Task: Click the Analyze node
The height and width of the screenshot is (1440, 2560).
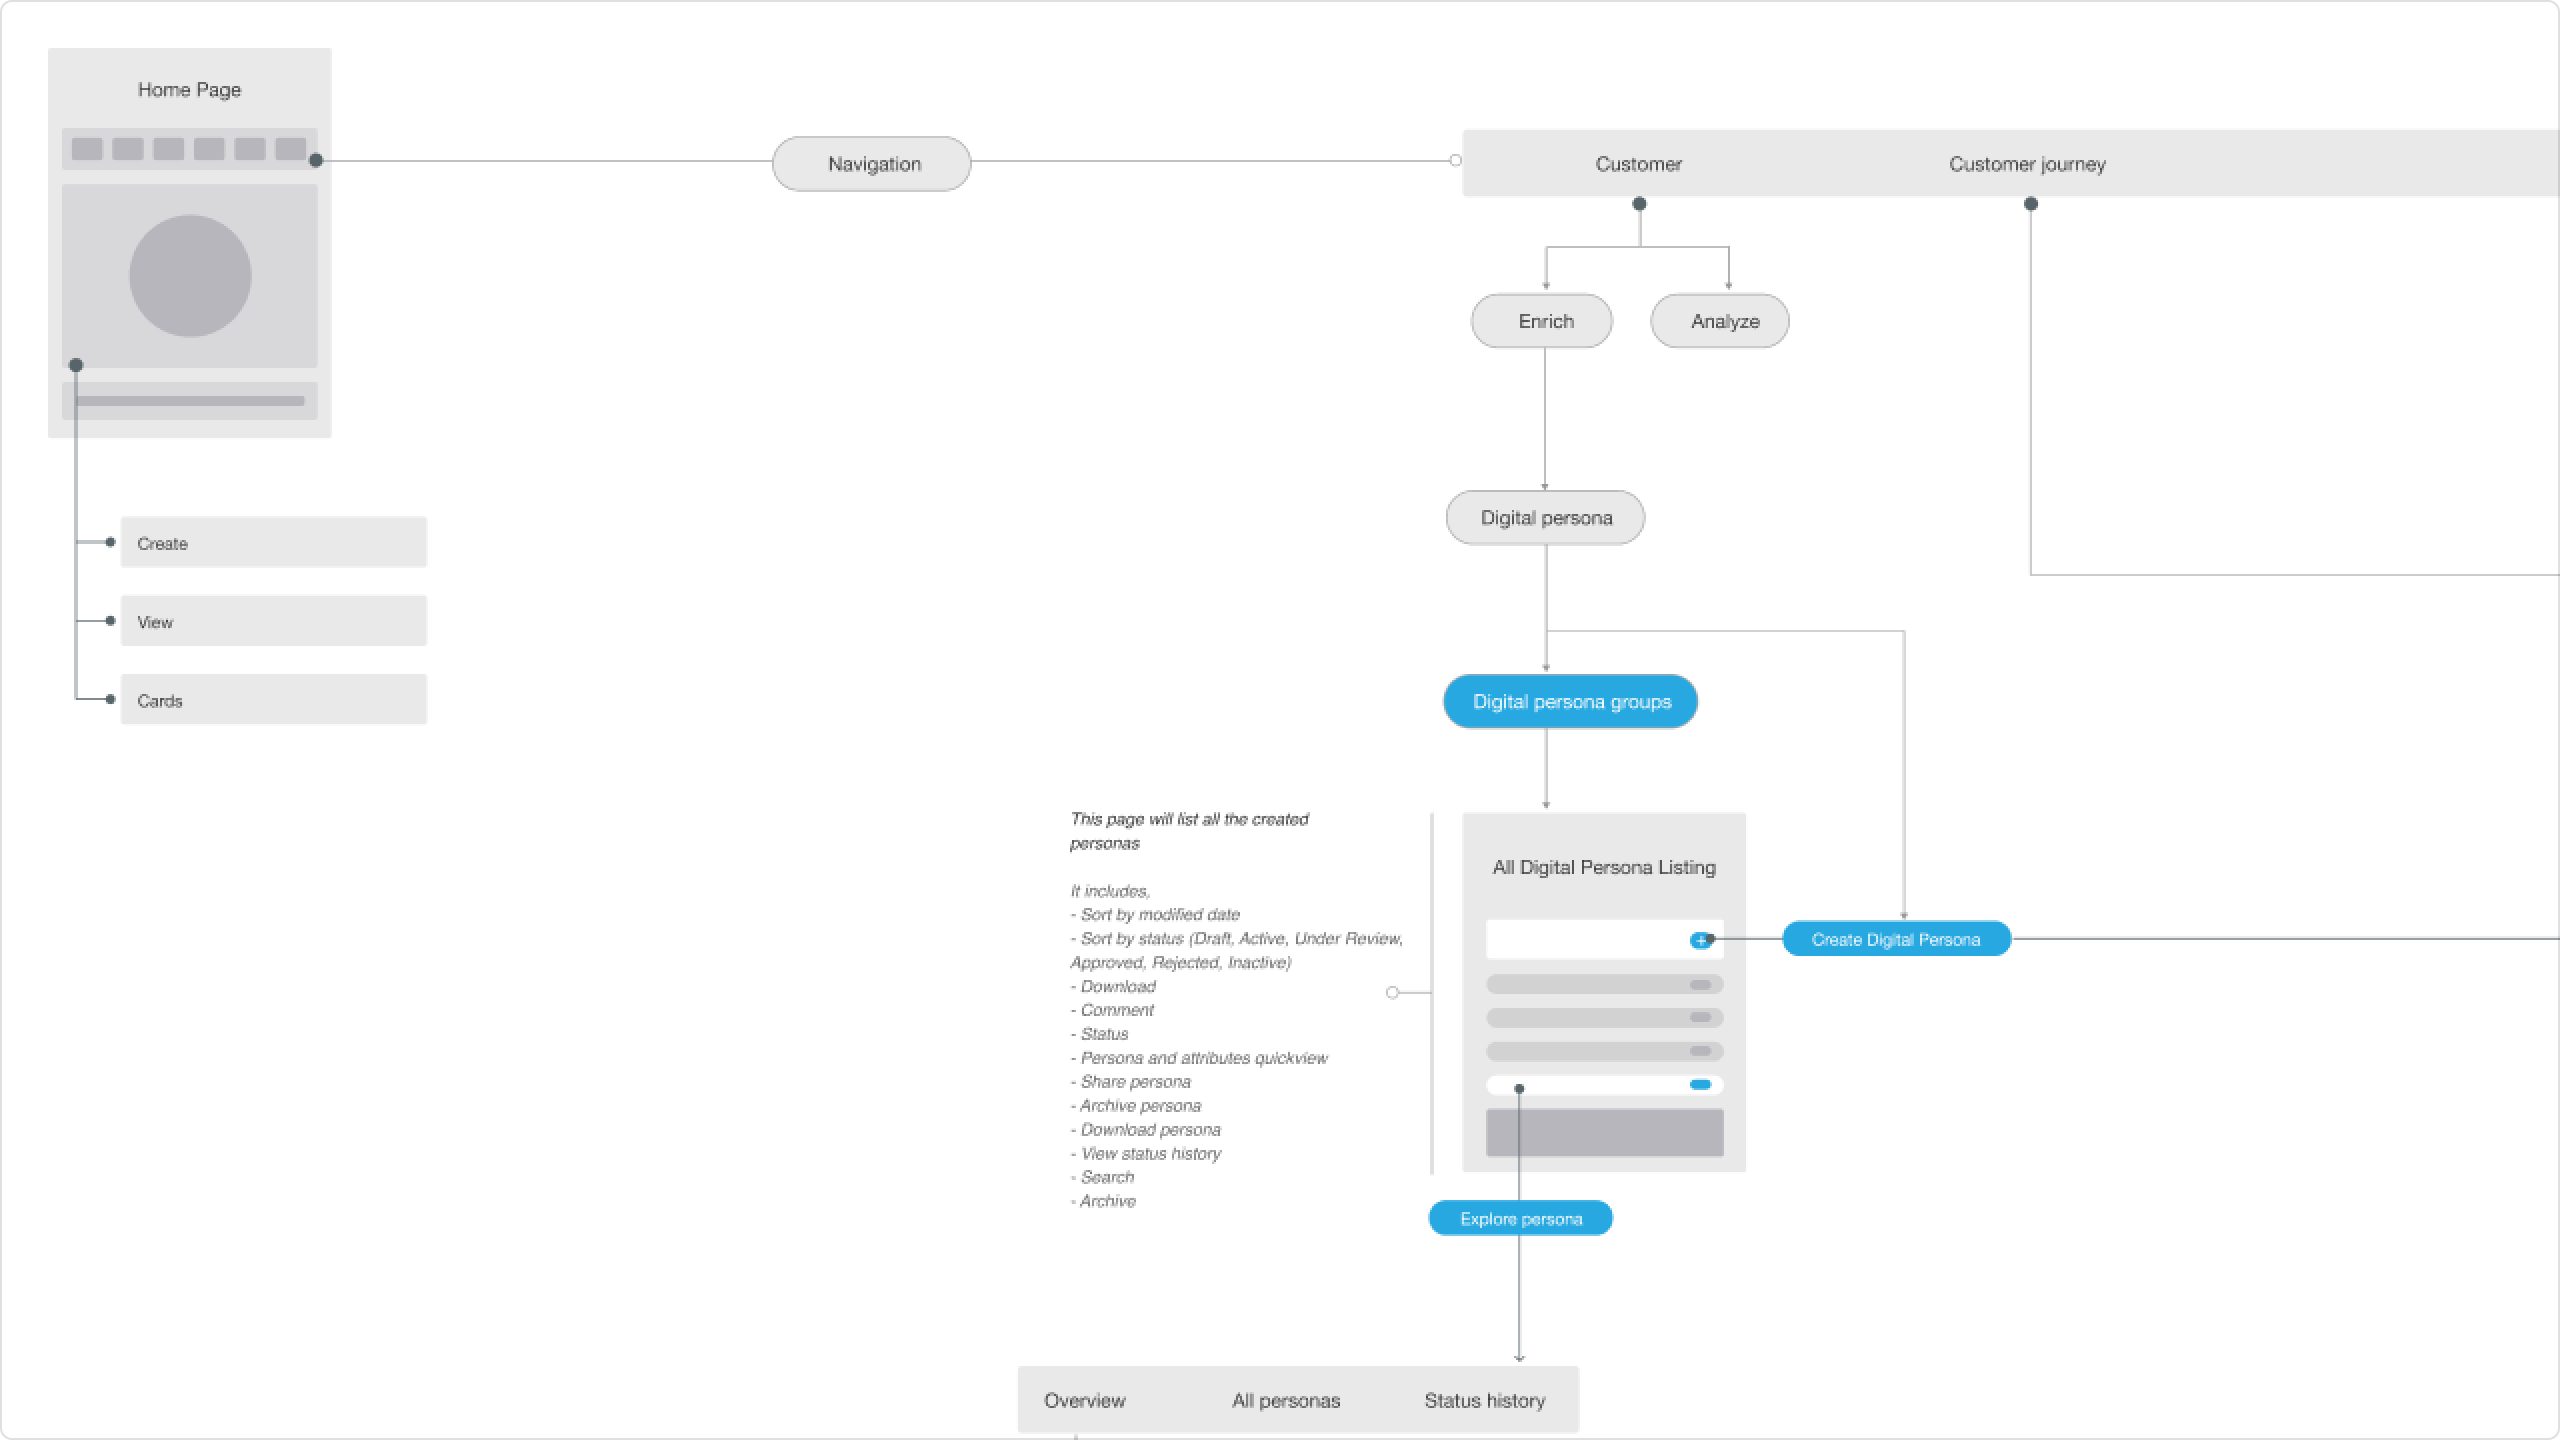Action: pyautogui.click(x=1720, y=321)
